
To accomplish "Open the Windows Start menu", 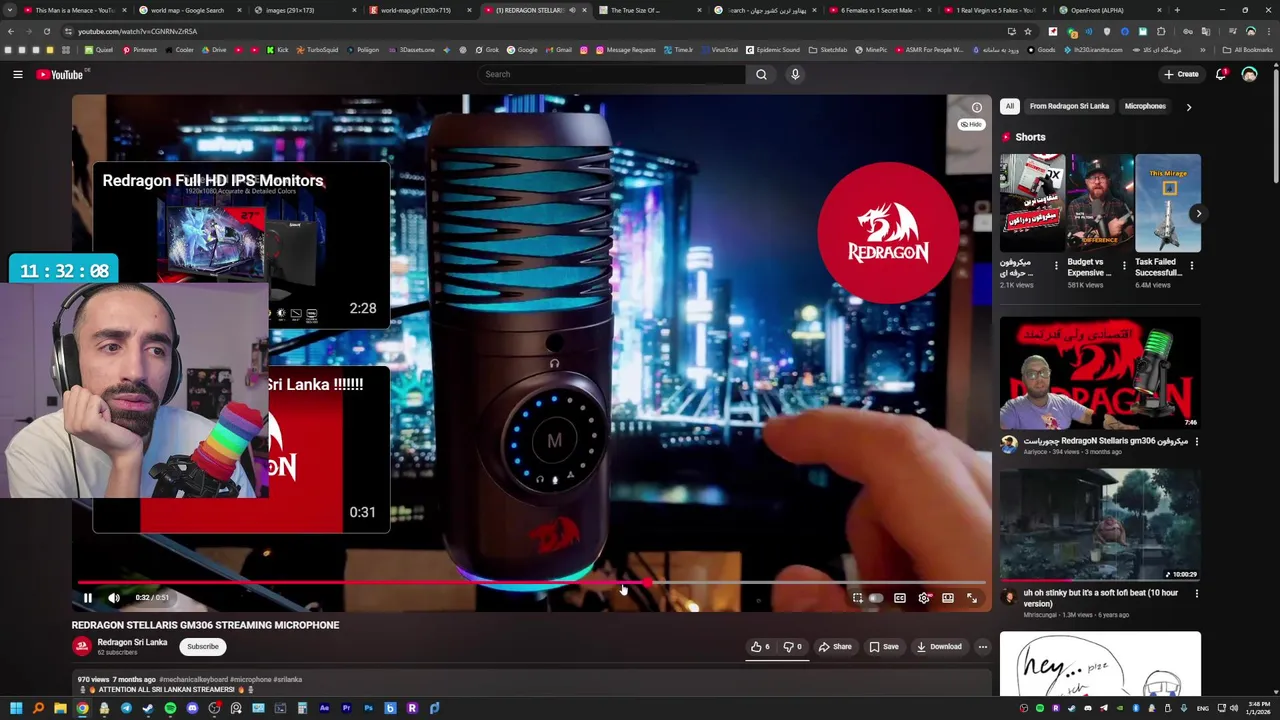I will coord(16,708).
